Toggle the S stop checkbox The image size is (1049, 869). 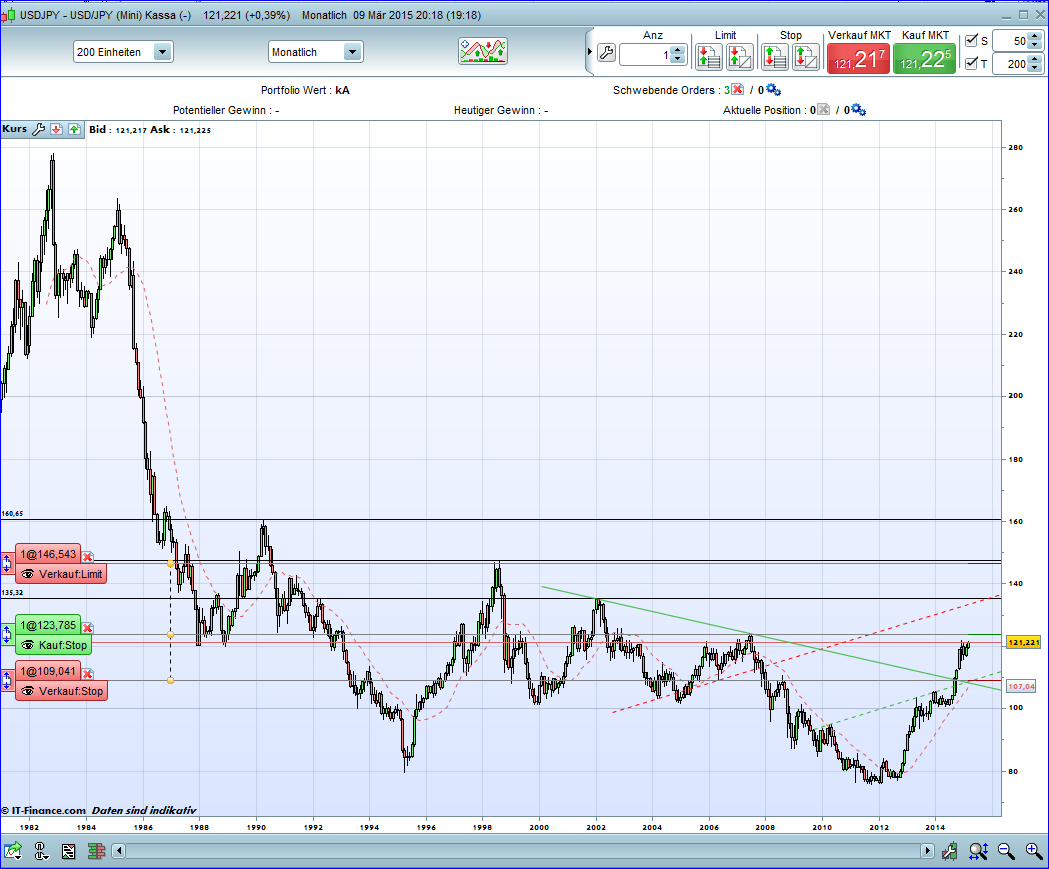[x=971, y=41]
